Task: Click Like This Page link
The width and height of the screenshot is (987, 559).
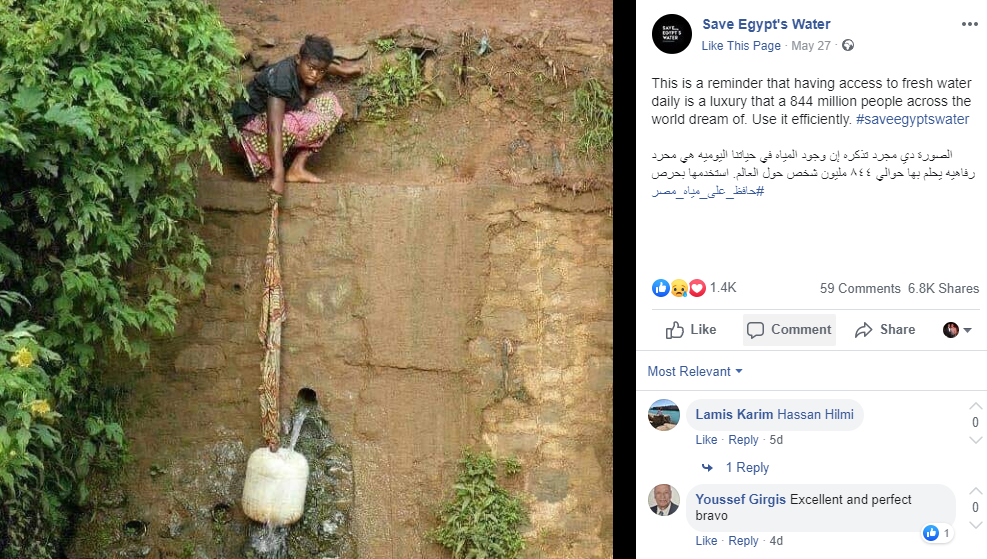Action: pyautogui.click(x=741, y=46)
